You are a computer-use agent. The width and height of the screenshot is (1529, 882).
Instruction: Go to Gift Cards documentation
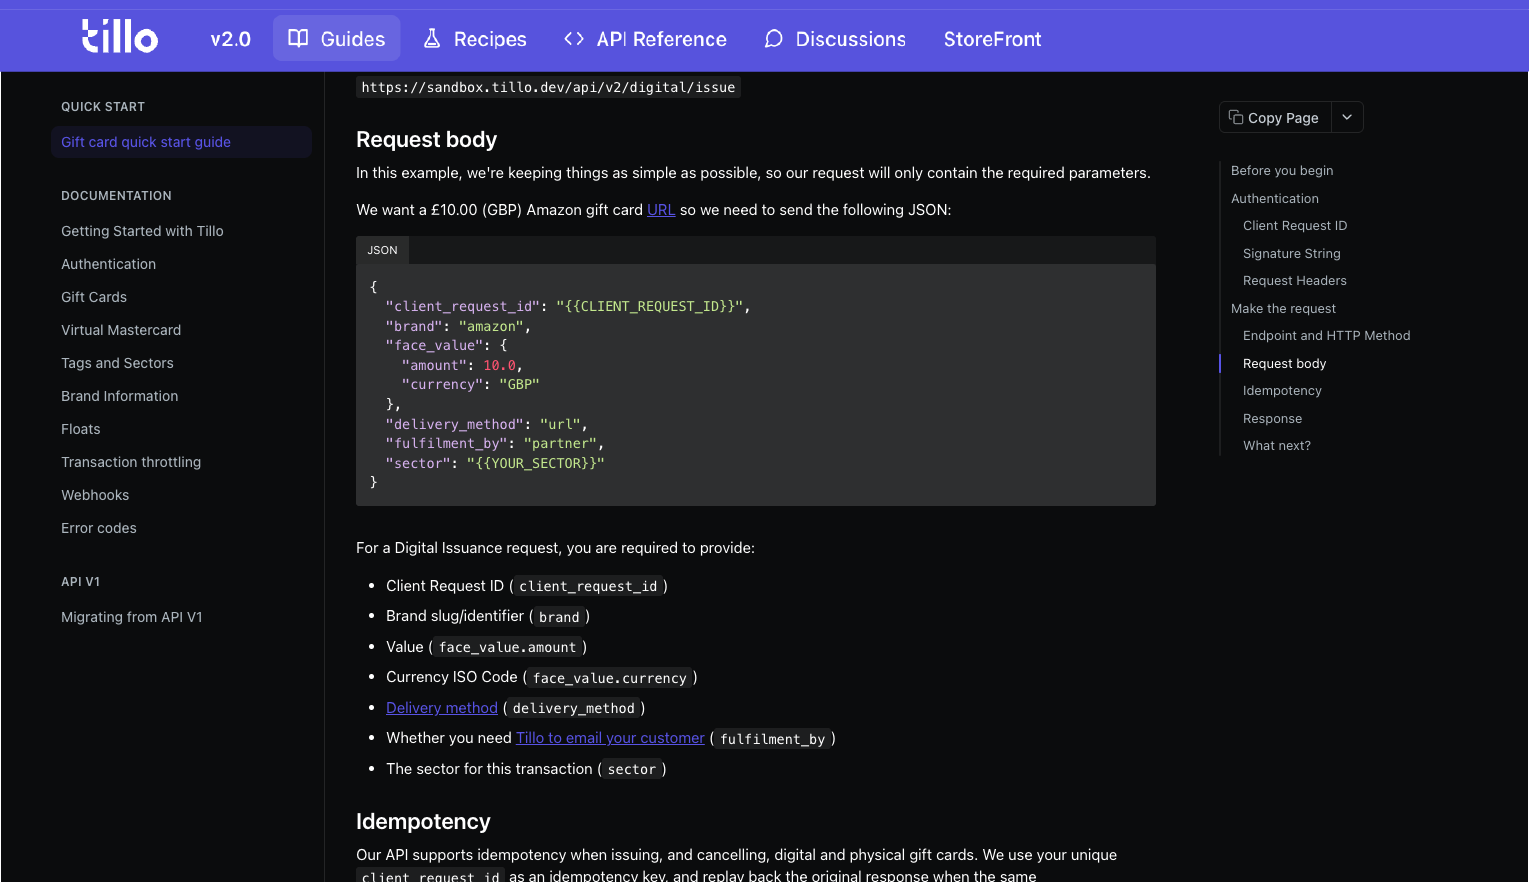click(94, 297)
